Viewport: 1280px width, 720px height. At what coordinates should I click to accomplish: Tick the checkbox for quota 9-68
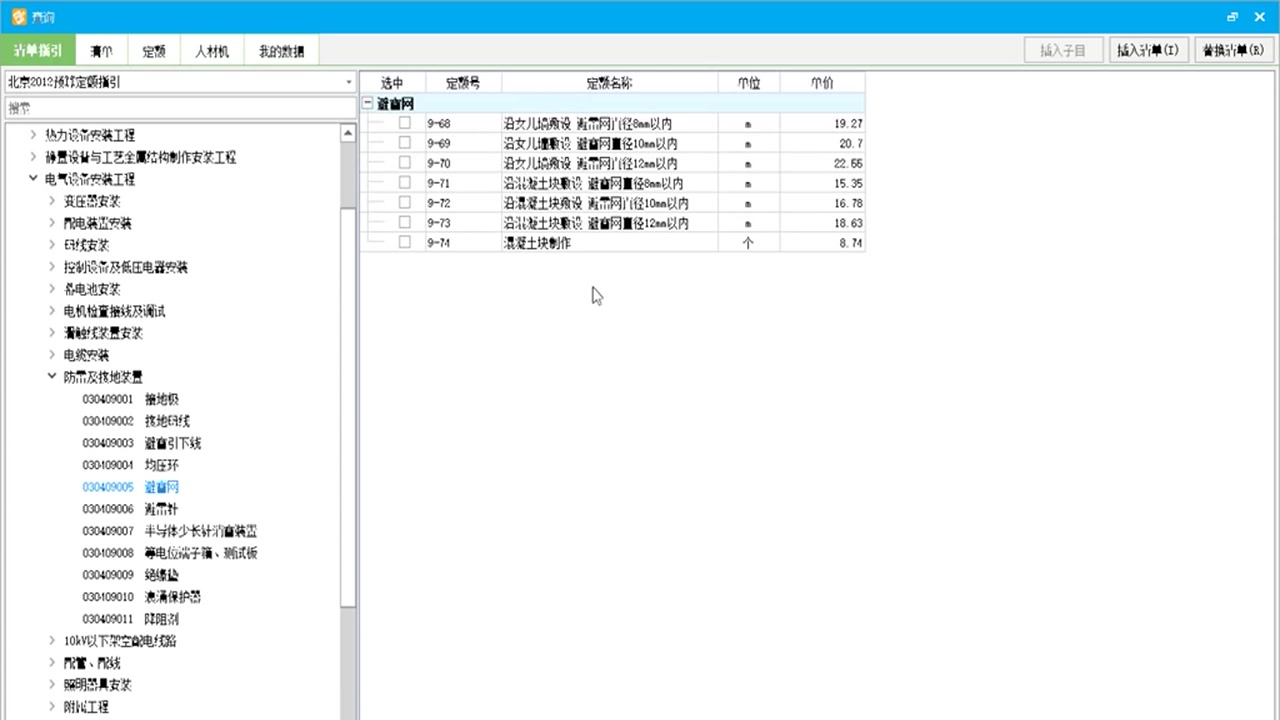click(x=405, y=123)
